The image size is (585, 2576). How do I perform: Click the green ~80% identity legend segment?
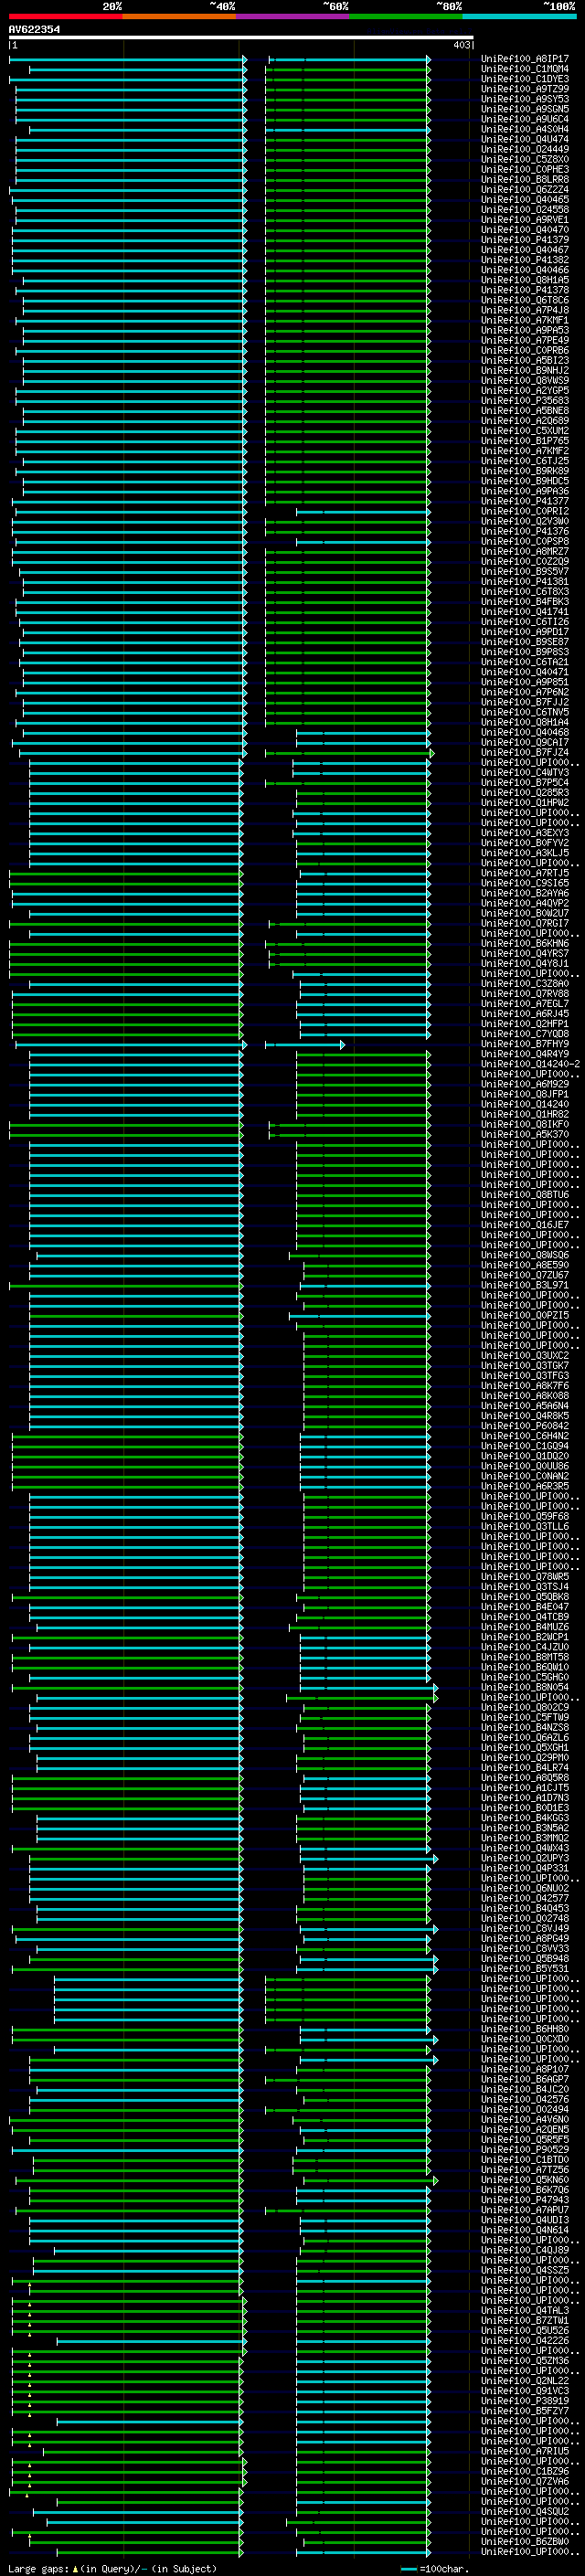coord(406,16)
